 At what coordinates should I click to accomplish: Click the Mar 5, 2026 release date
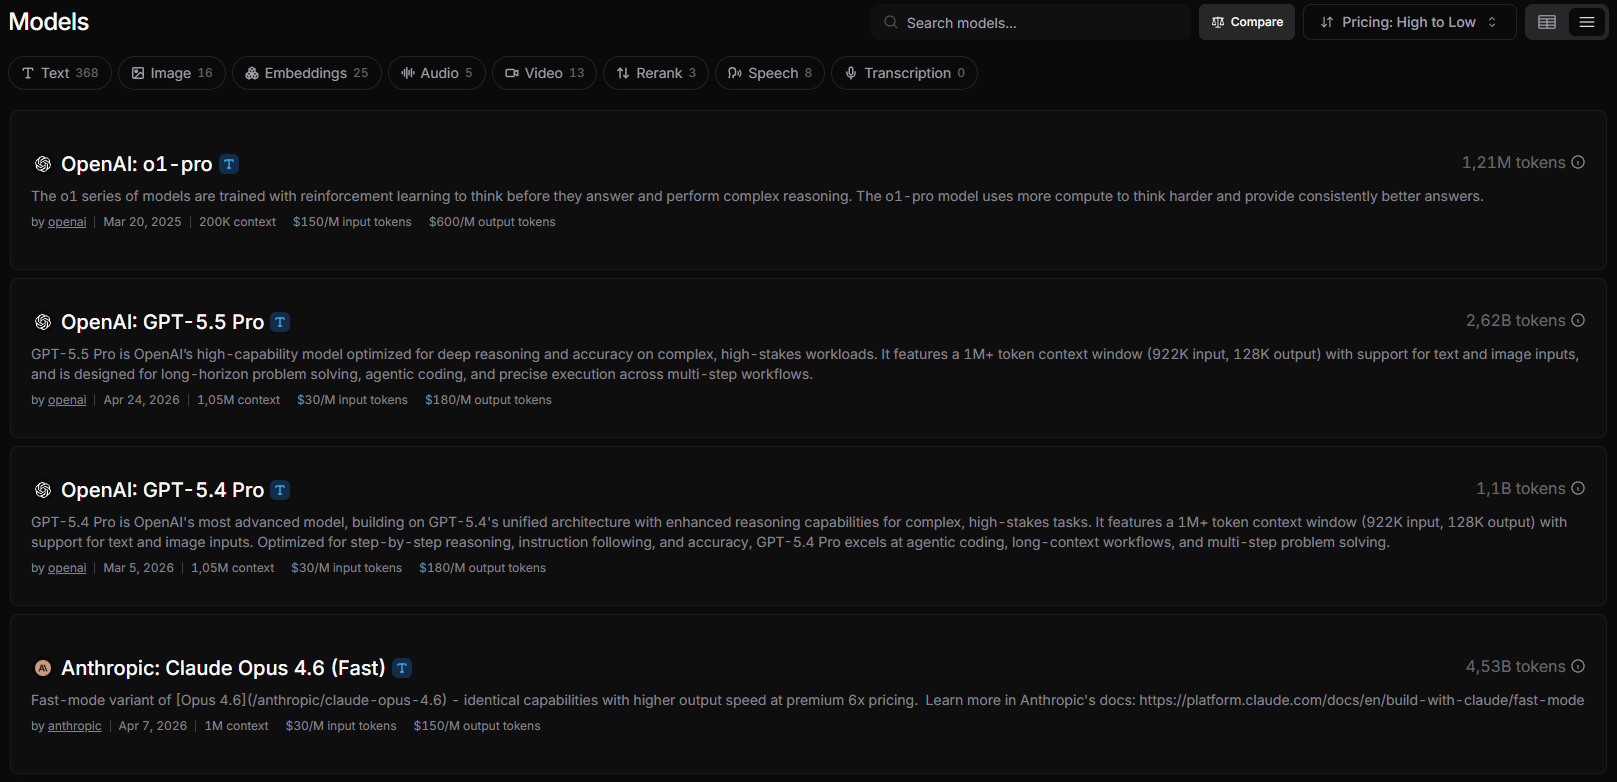(139, 568)
